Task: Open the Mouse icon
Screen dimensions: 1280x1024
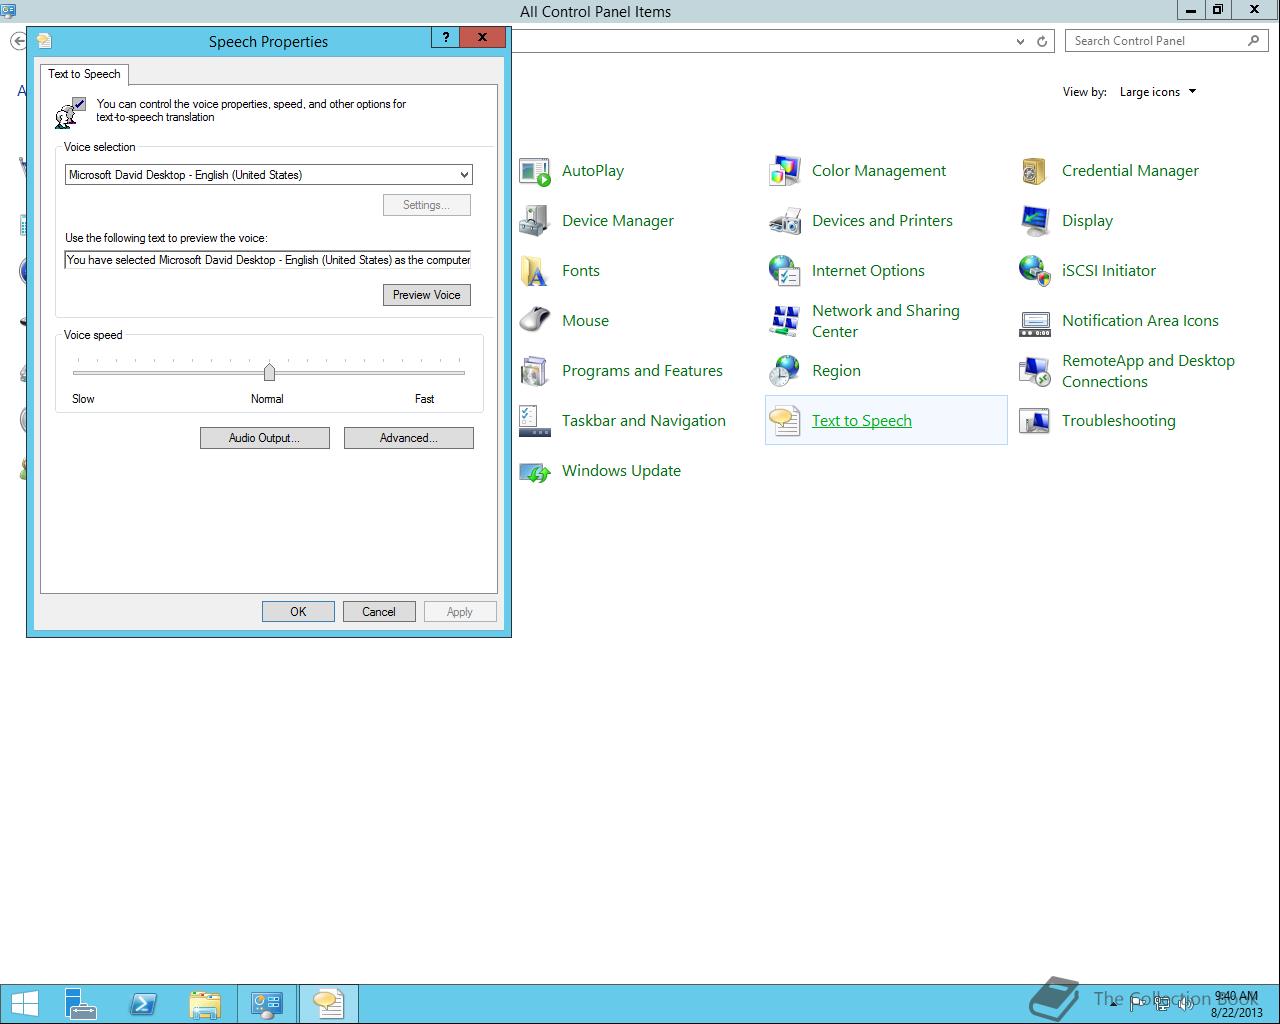Action: (535, 321)
